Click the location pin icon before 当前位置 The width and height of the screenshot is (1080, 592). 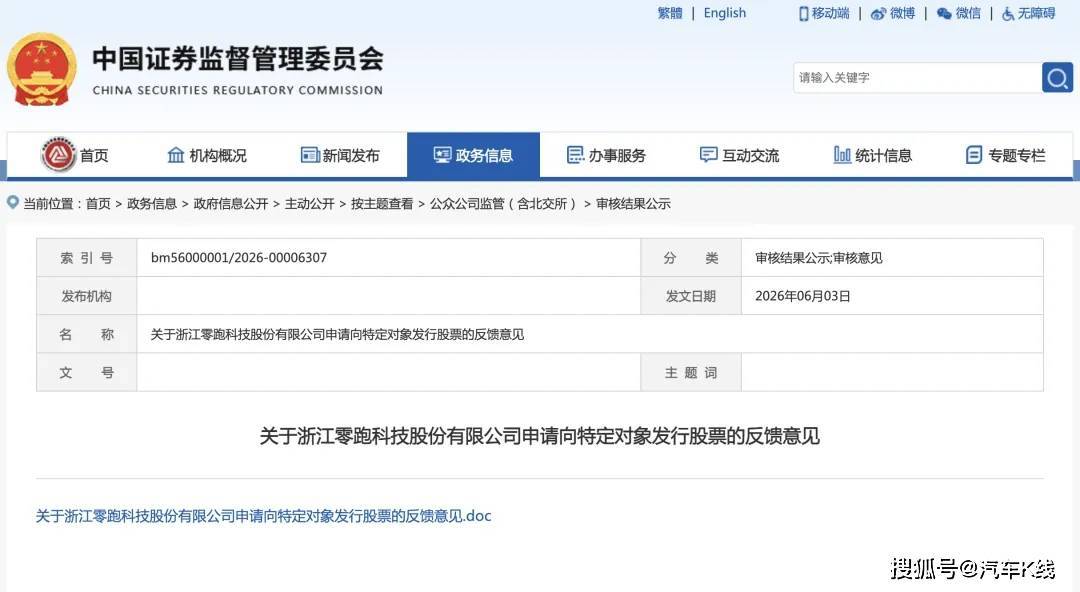[x=12, y=203]
